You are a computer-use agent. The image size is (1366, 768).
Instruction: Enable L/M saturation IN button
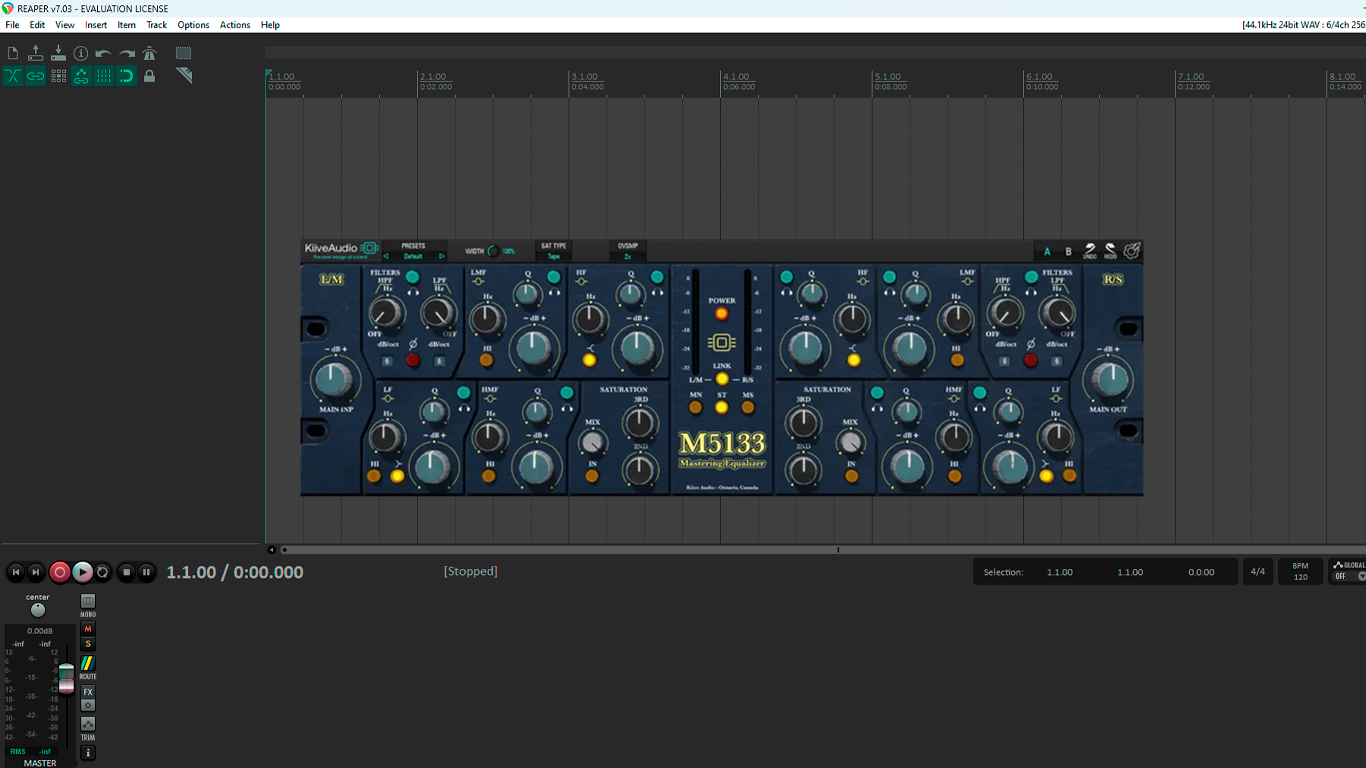[592, 477]
